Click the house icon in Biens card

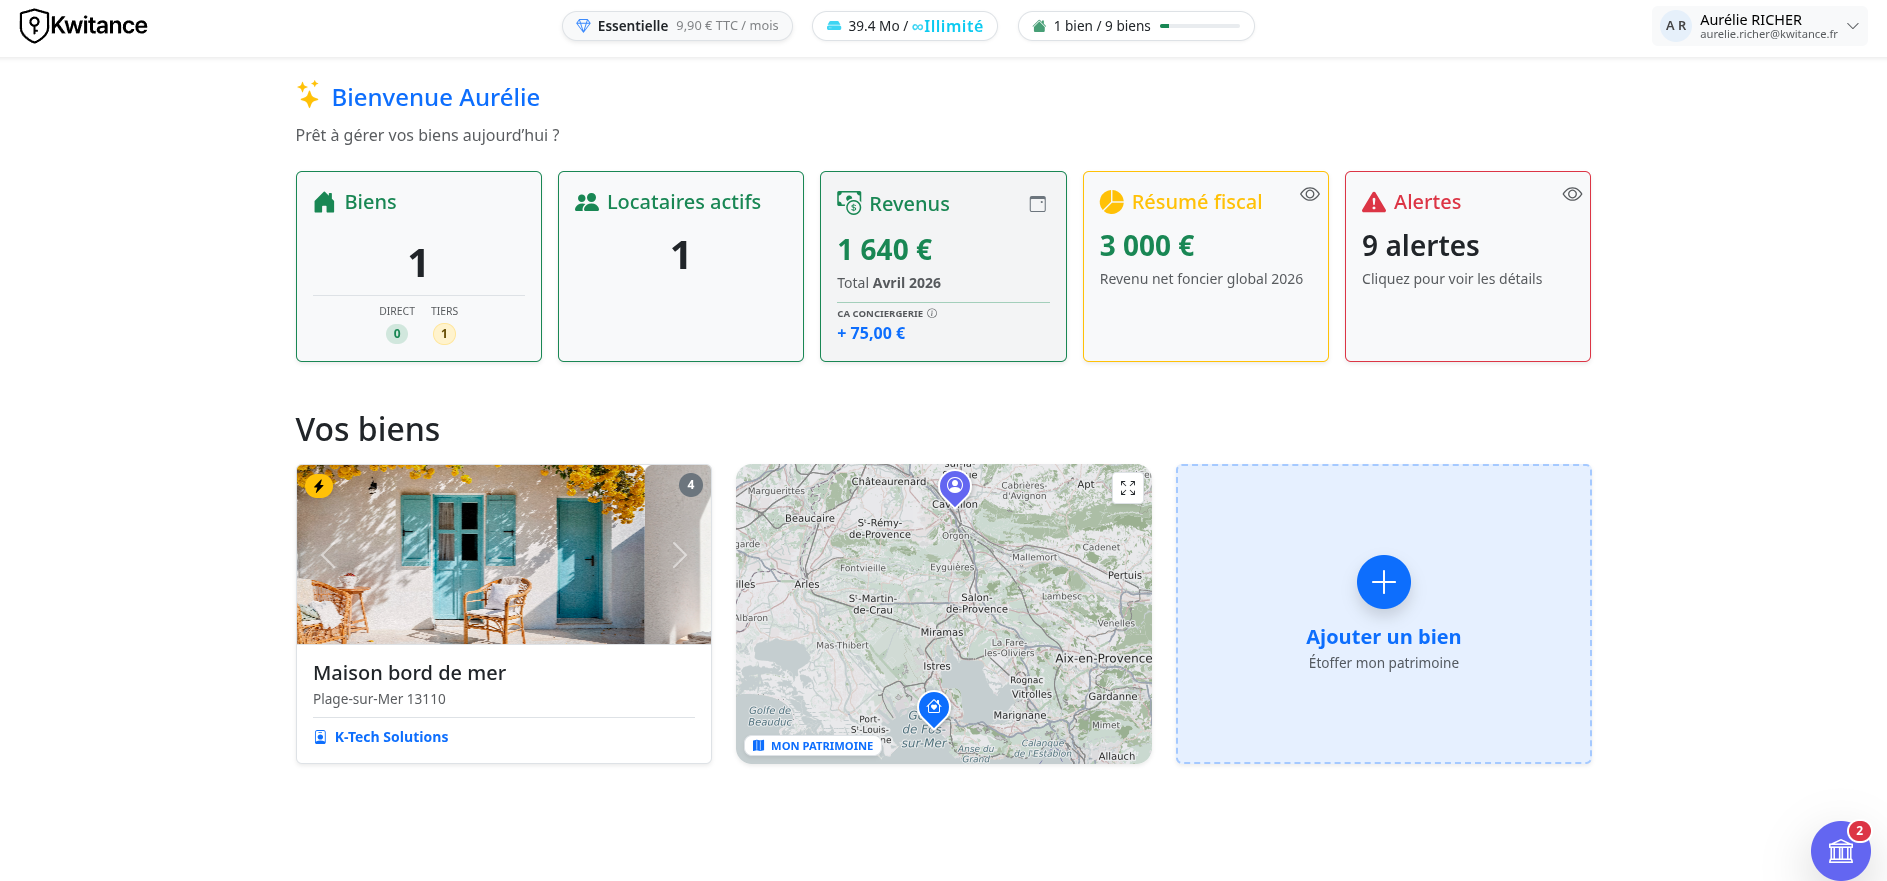click(324, 202)
